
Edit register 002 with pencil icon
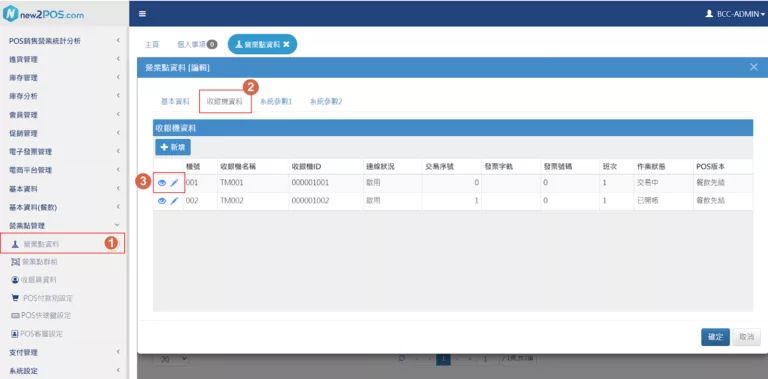click(x=174, y=201)
